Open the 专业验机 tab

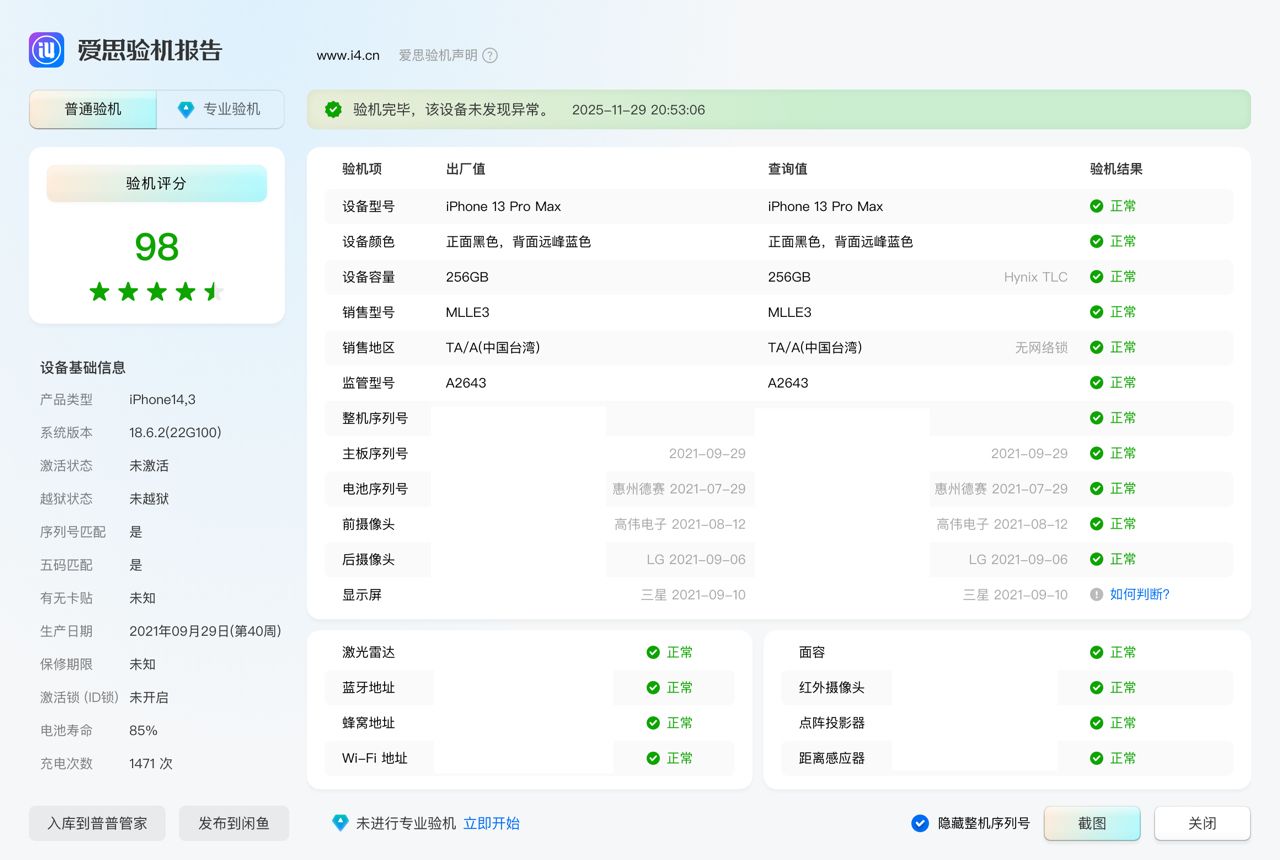[x=221, y=110]
